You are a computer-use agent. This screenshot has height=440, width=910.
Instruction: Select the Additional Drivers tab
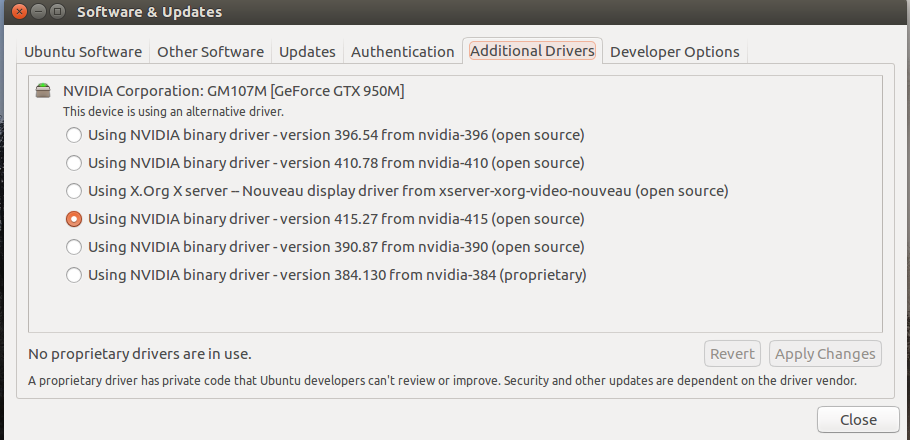tap(532, 51)
